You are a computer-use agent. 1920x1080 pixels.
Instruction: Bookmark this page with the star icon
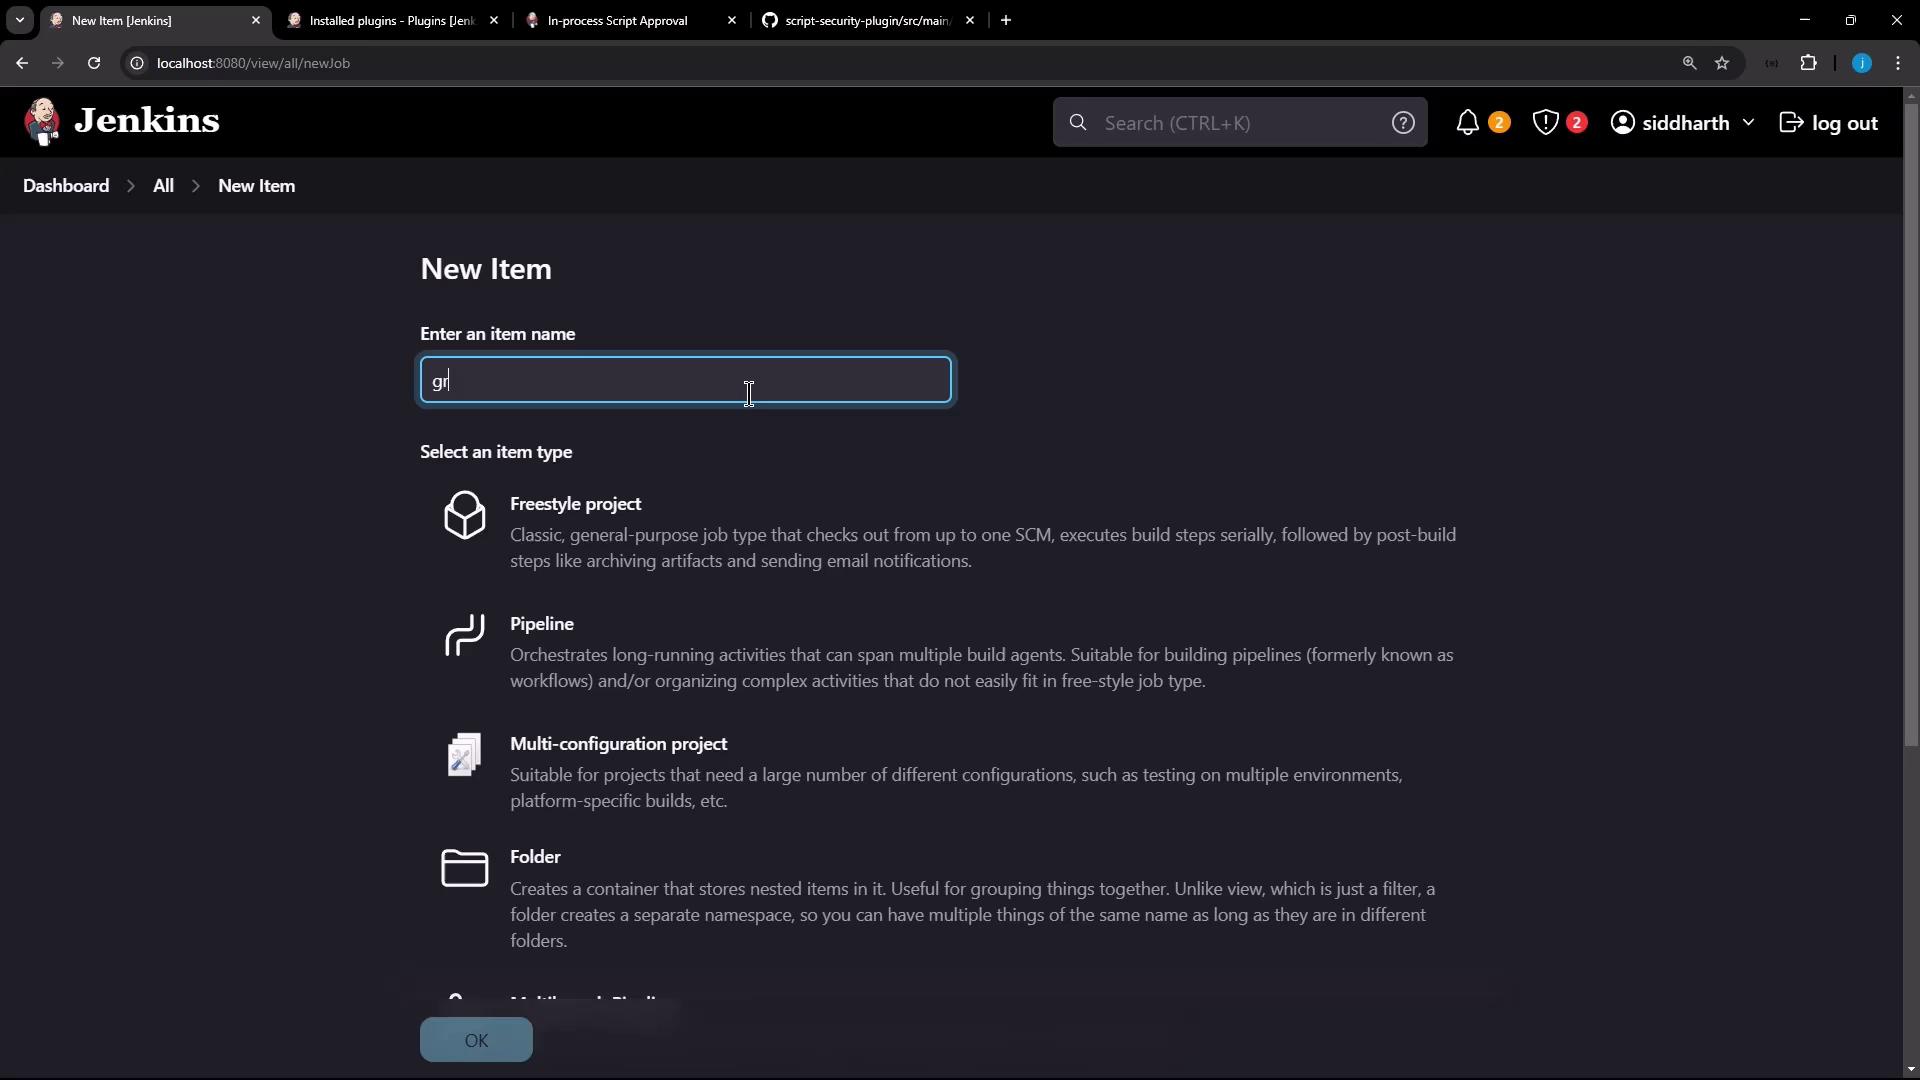1722,63
